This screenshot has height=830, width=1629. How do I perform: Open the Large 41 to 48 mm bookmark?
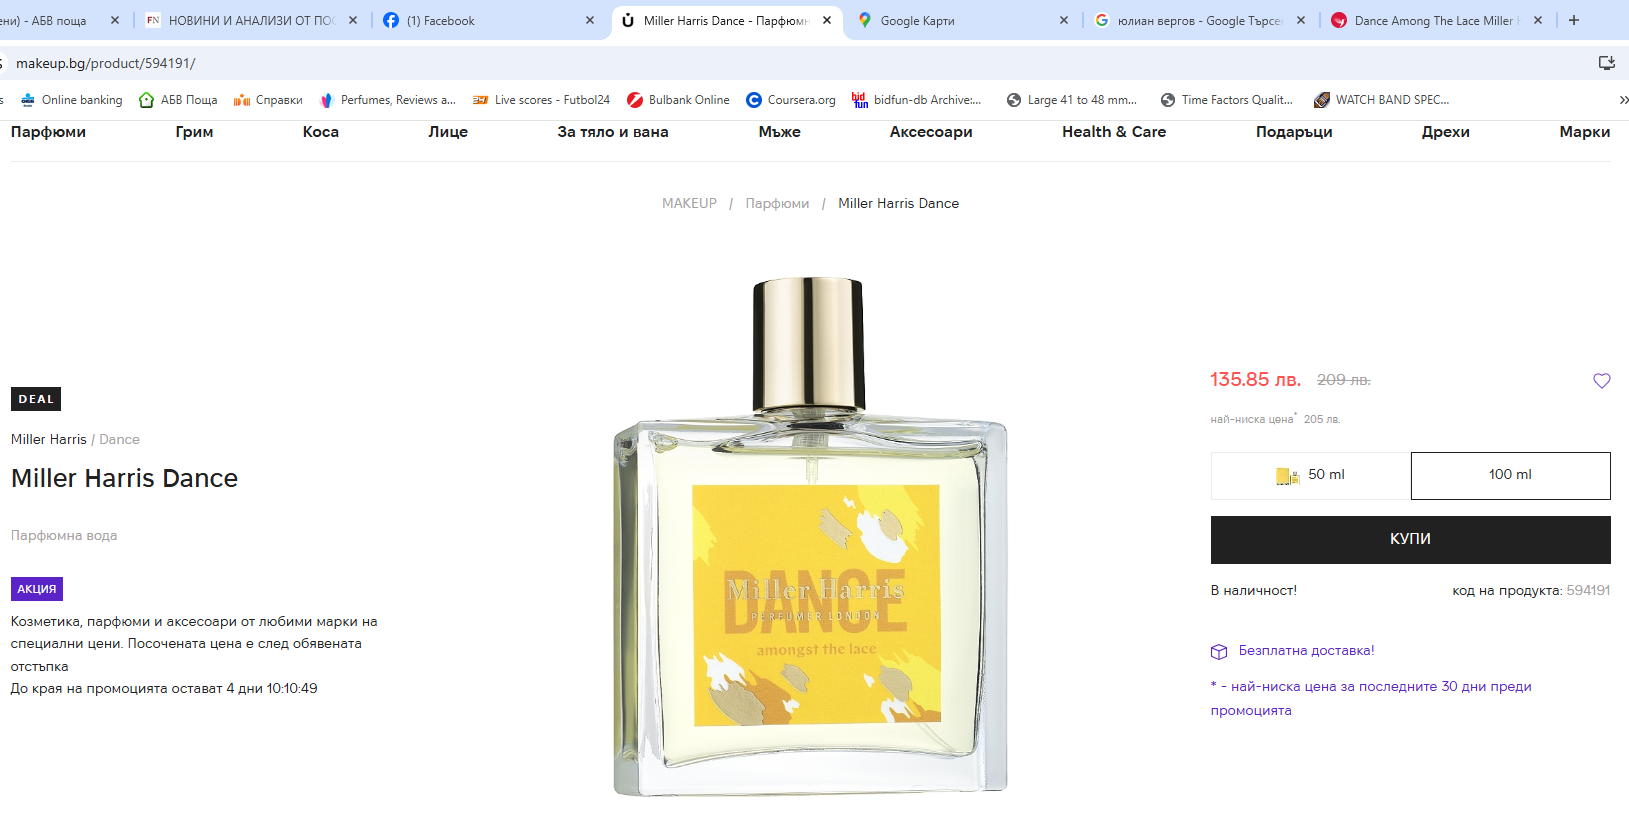point(1071,100)
